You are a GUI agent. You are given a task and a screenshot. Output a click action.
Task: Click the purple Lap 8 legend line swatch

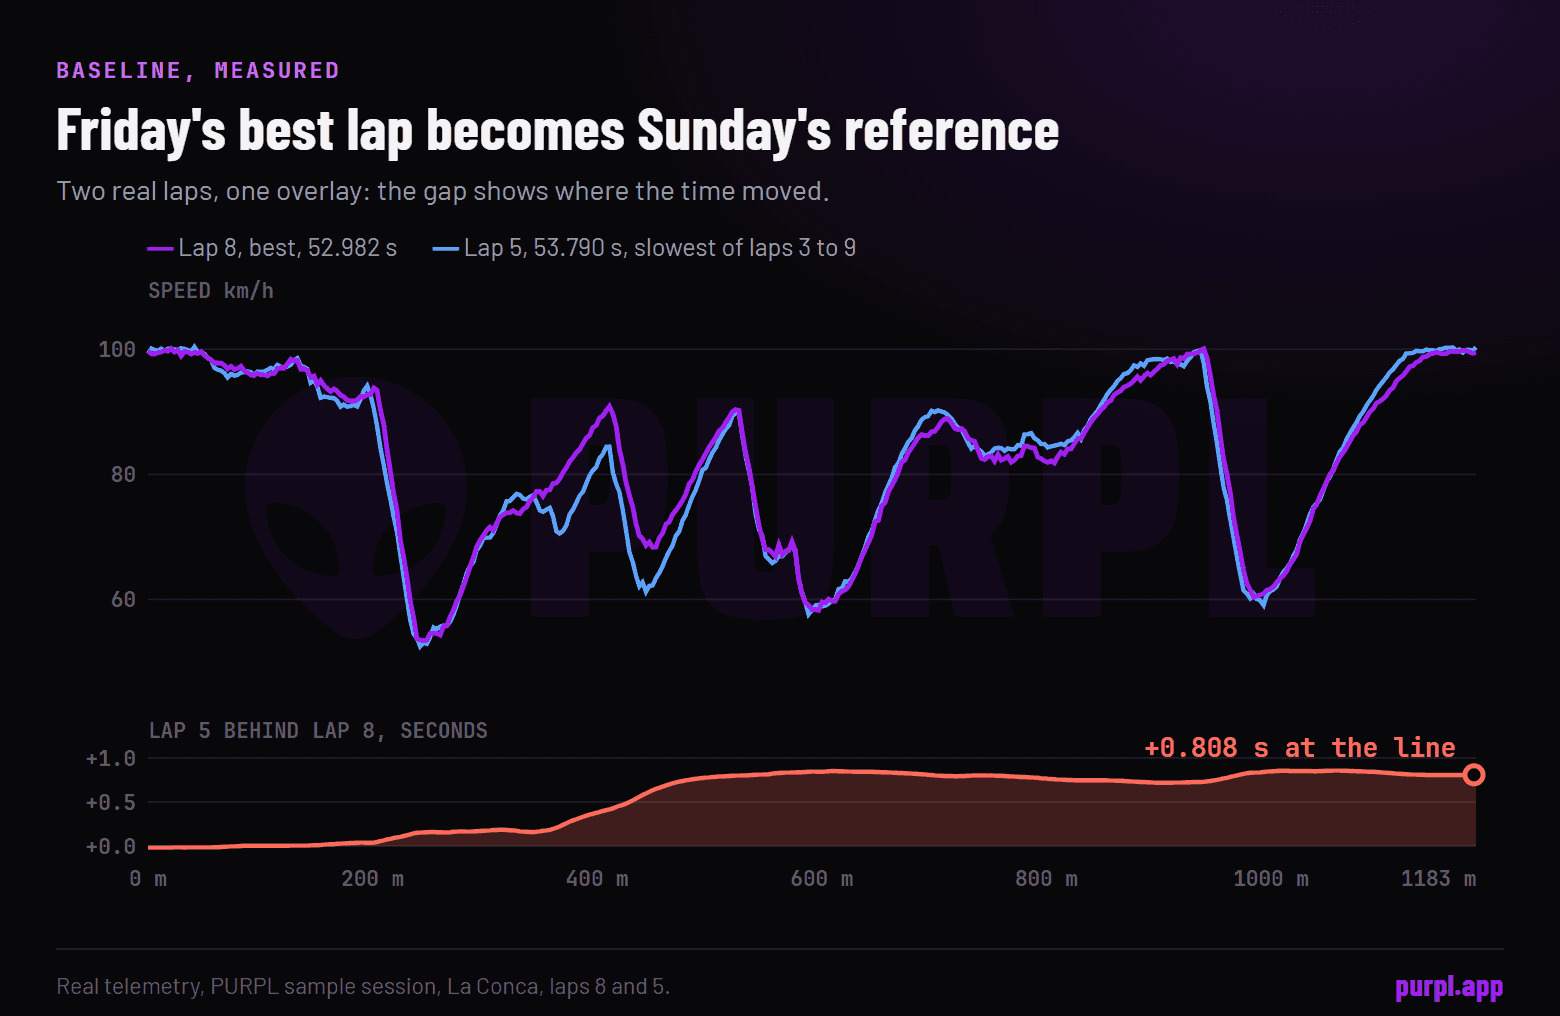[161, 249]
